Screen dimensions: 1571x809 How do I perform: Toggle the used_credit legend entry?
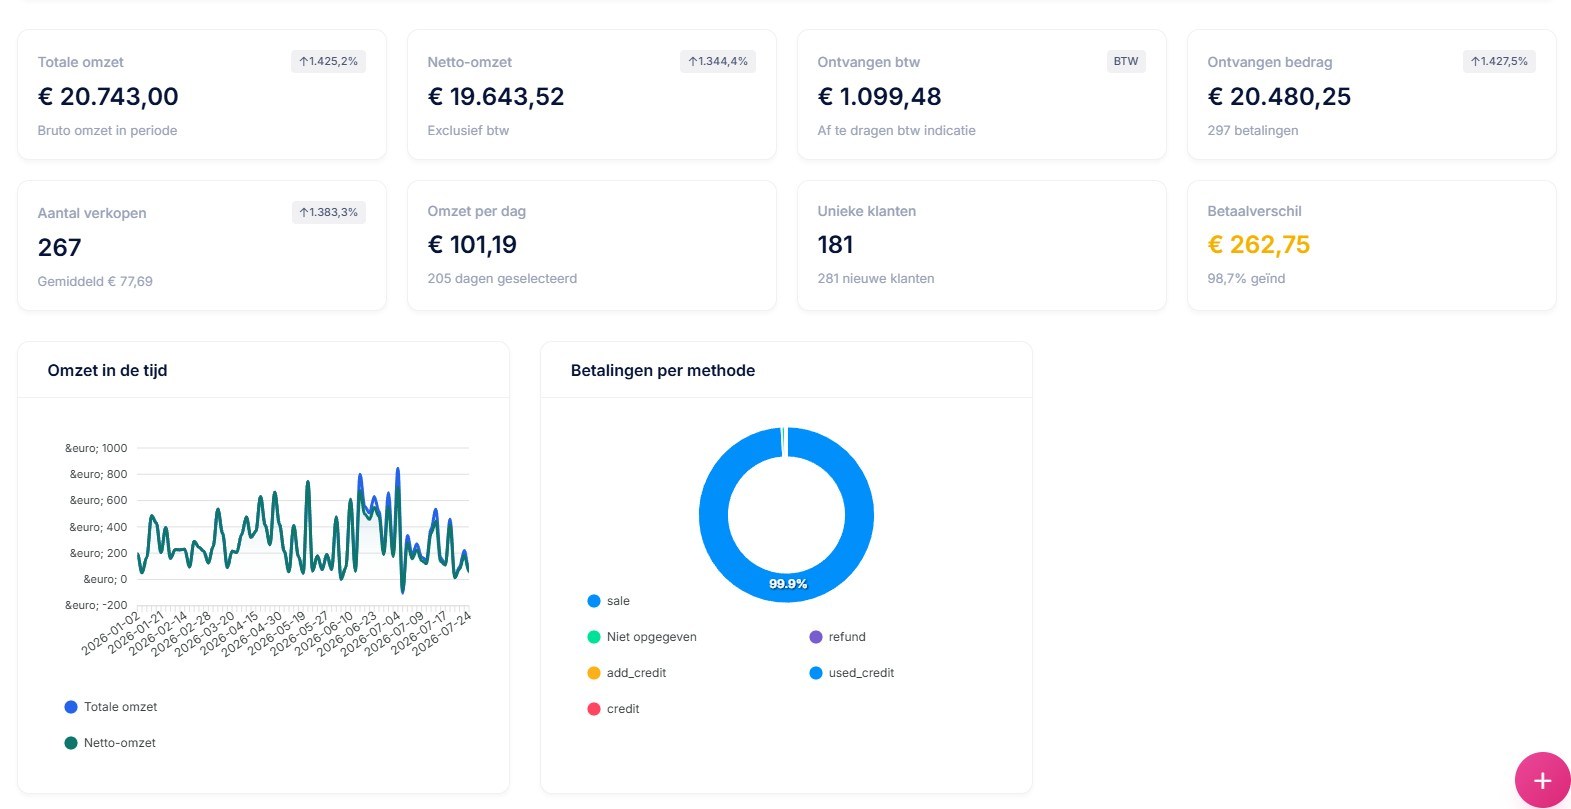pos(852,673)
